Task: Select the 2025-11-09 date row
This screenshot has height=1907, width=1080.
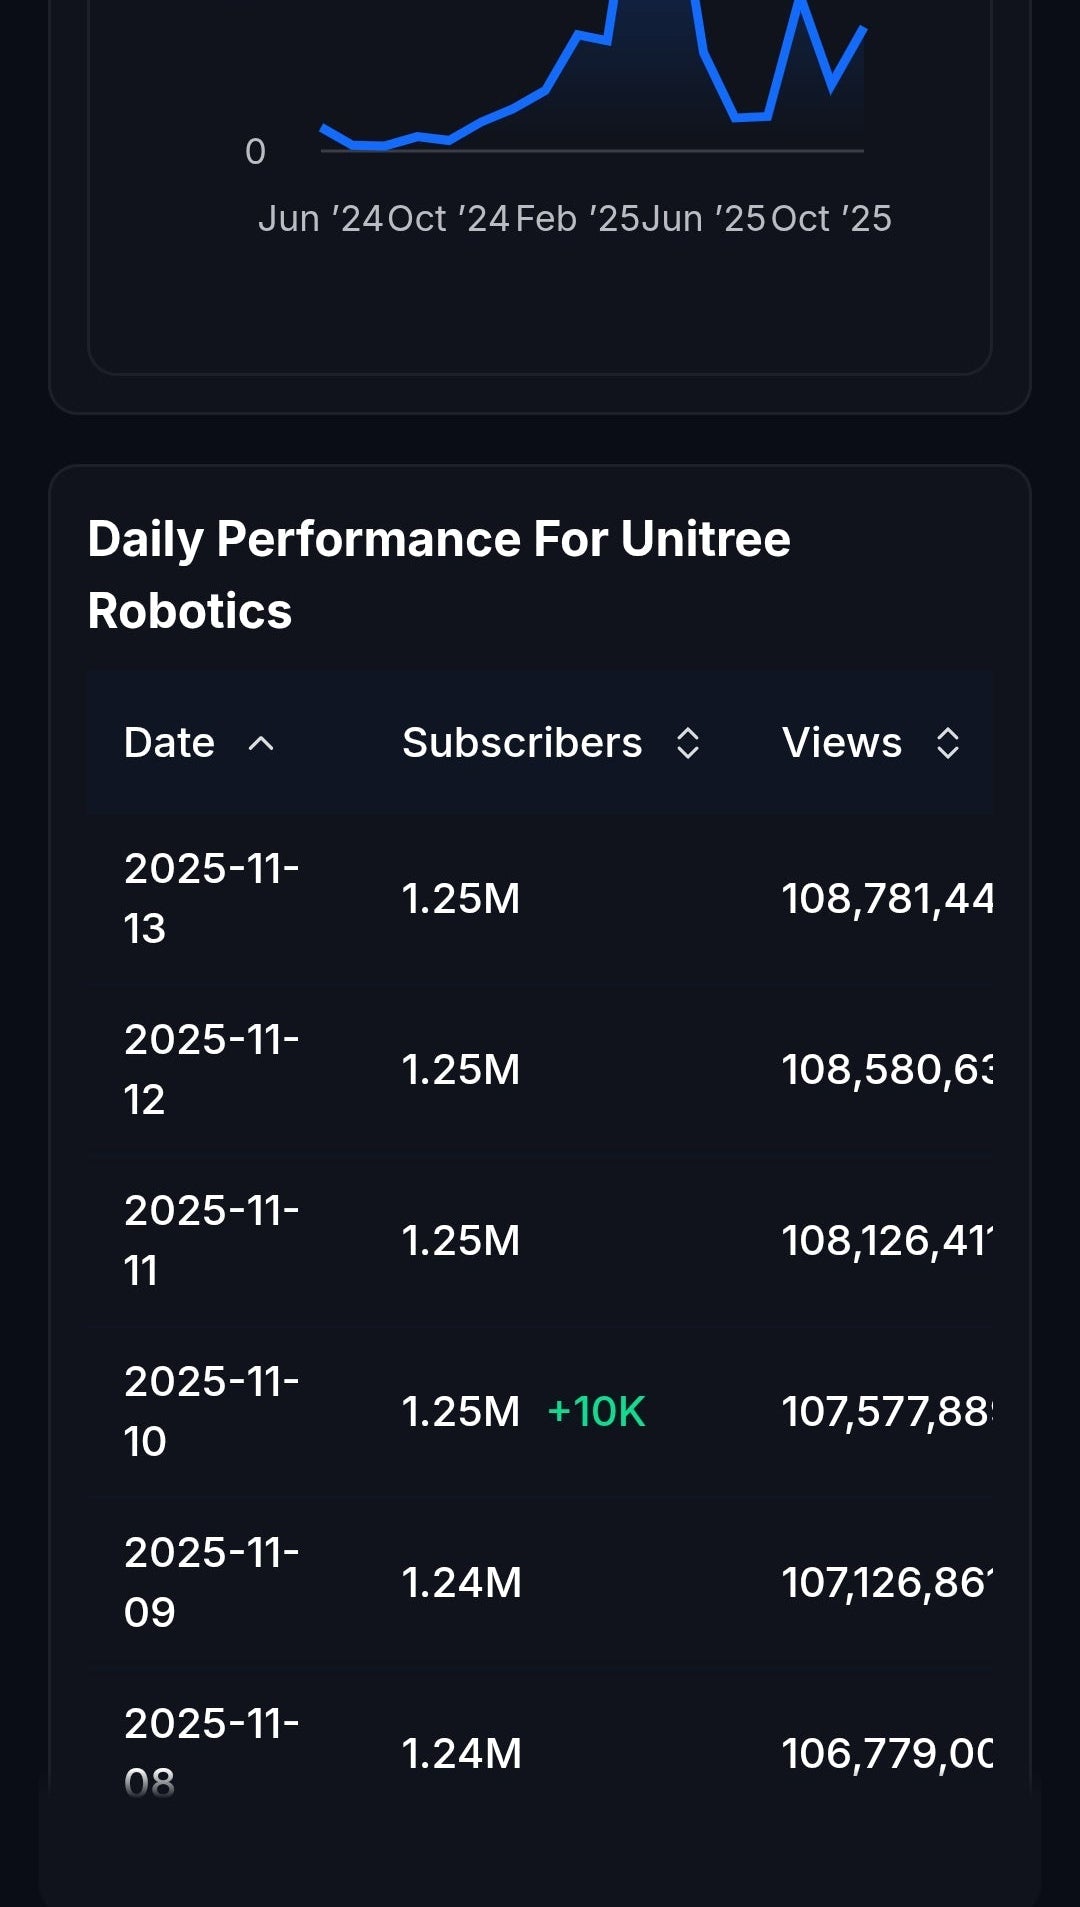Action: 211,1582
